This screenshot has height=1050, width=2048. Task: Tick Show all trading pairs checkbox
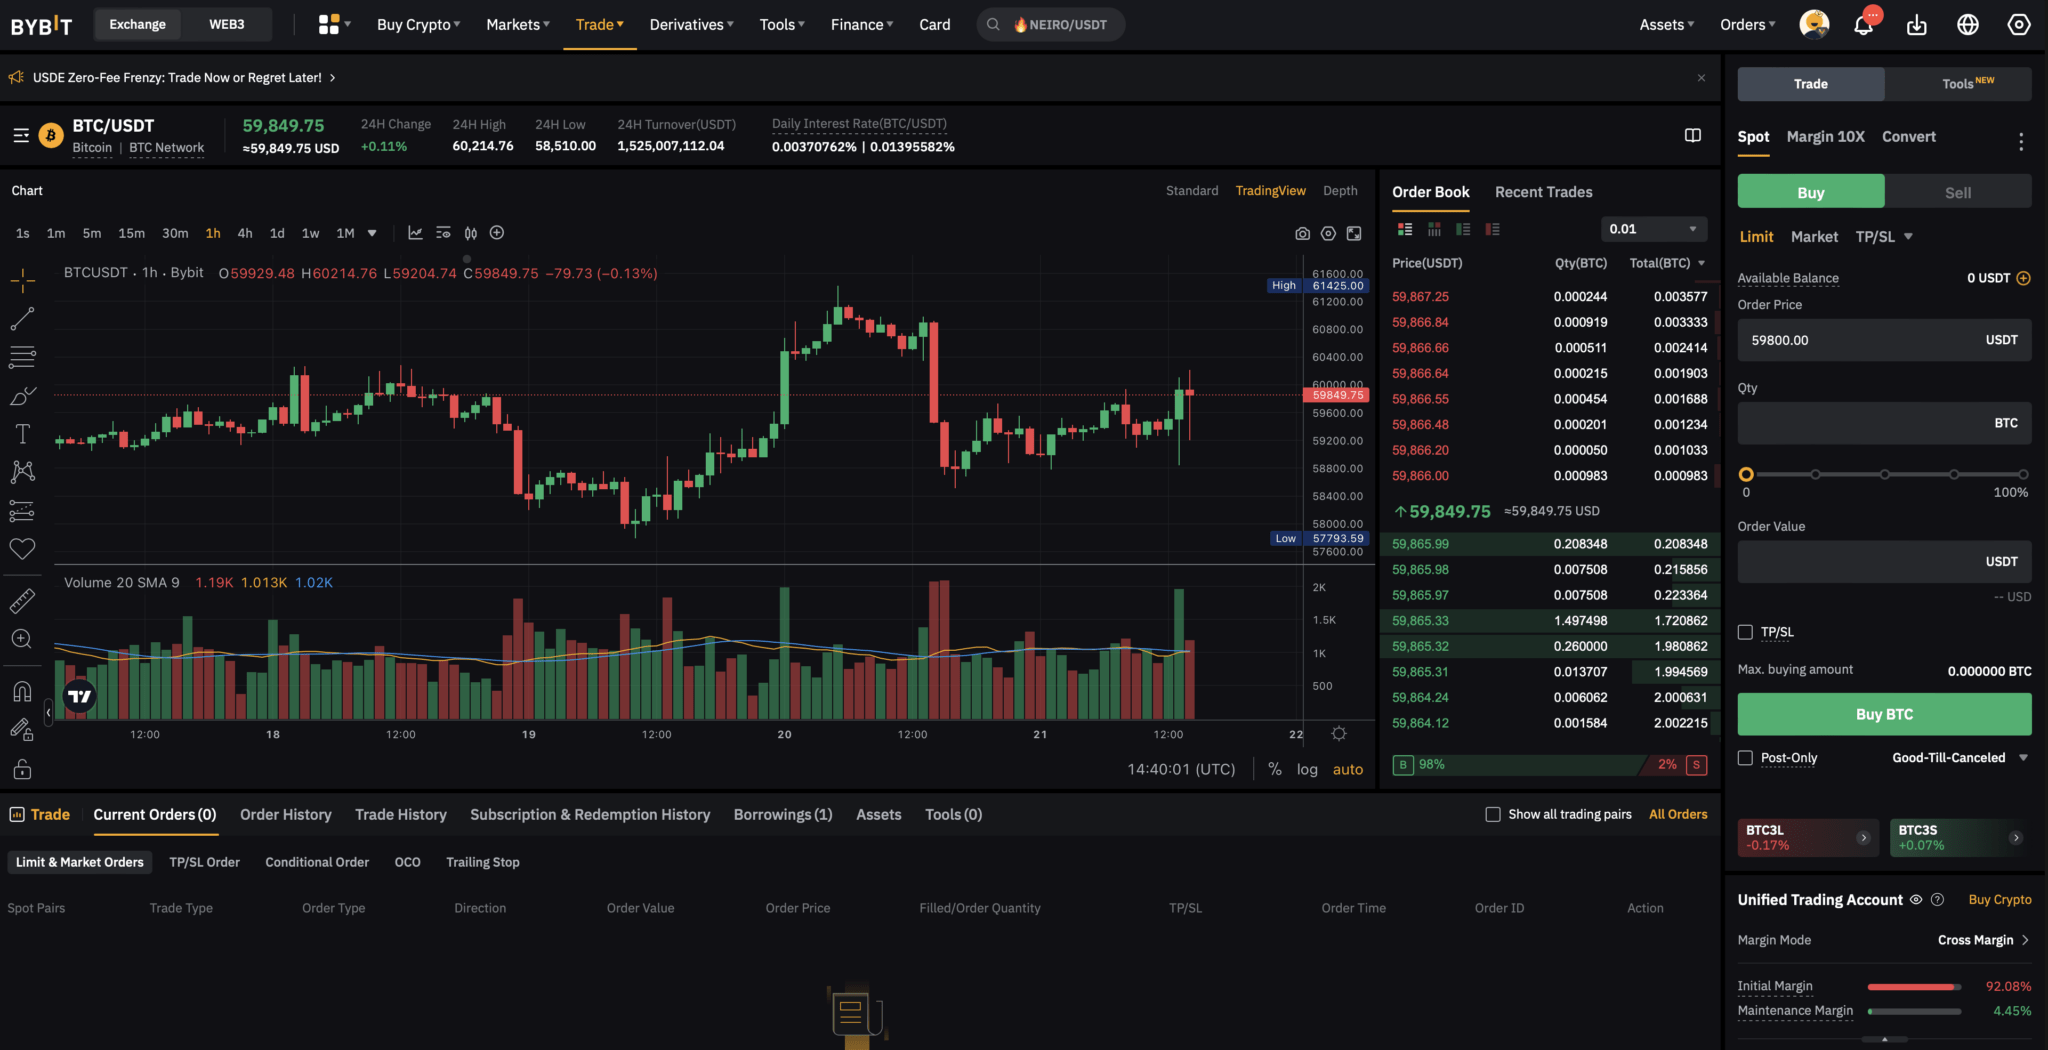click(x=1493, y=814)
